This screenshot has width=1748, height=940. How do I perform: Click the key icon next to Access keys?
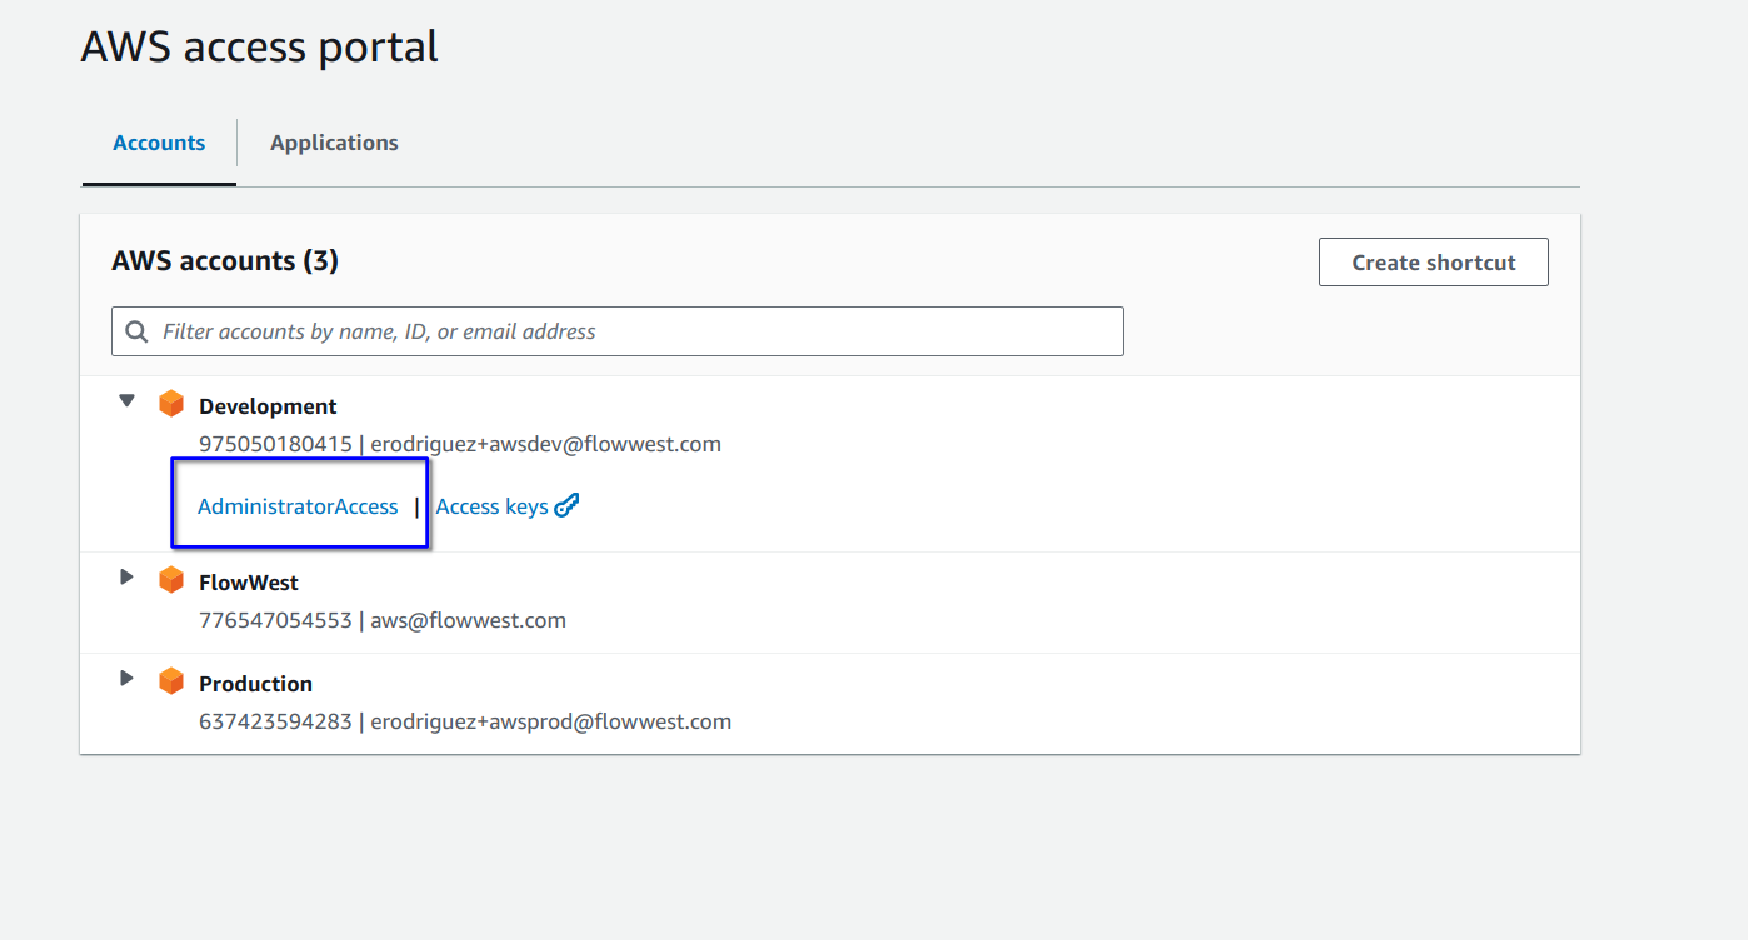click(x=566, y=505)
